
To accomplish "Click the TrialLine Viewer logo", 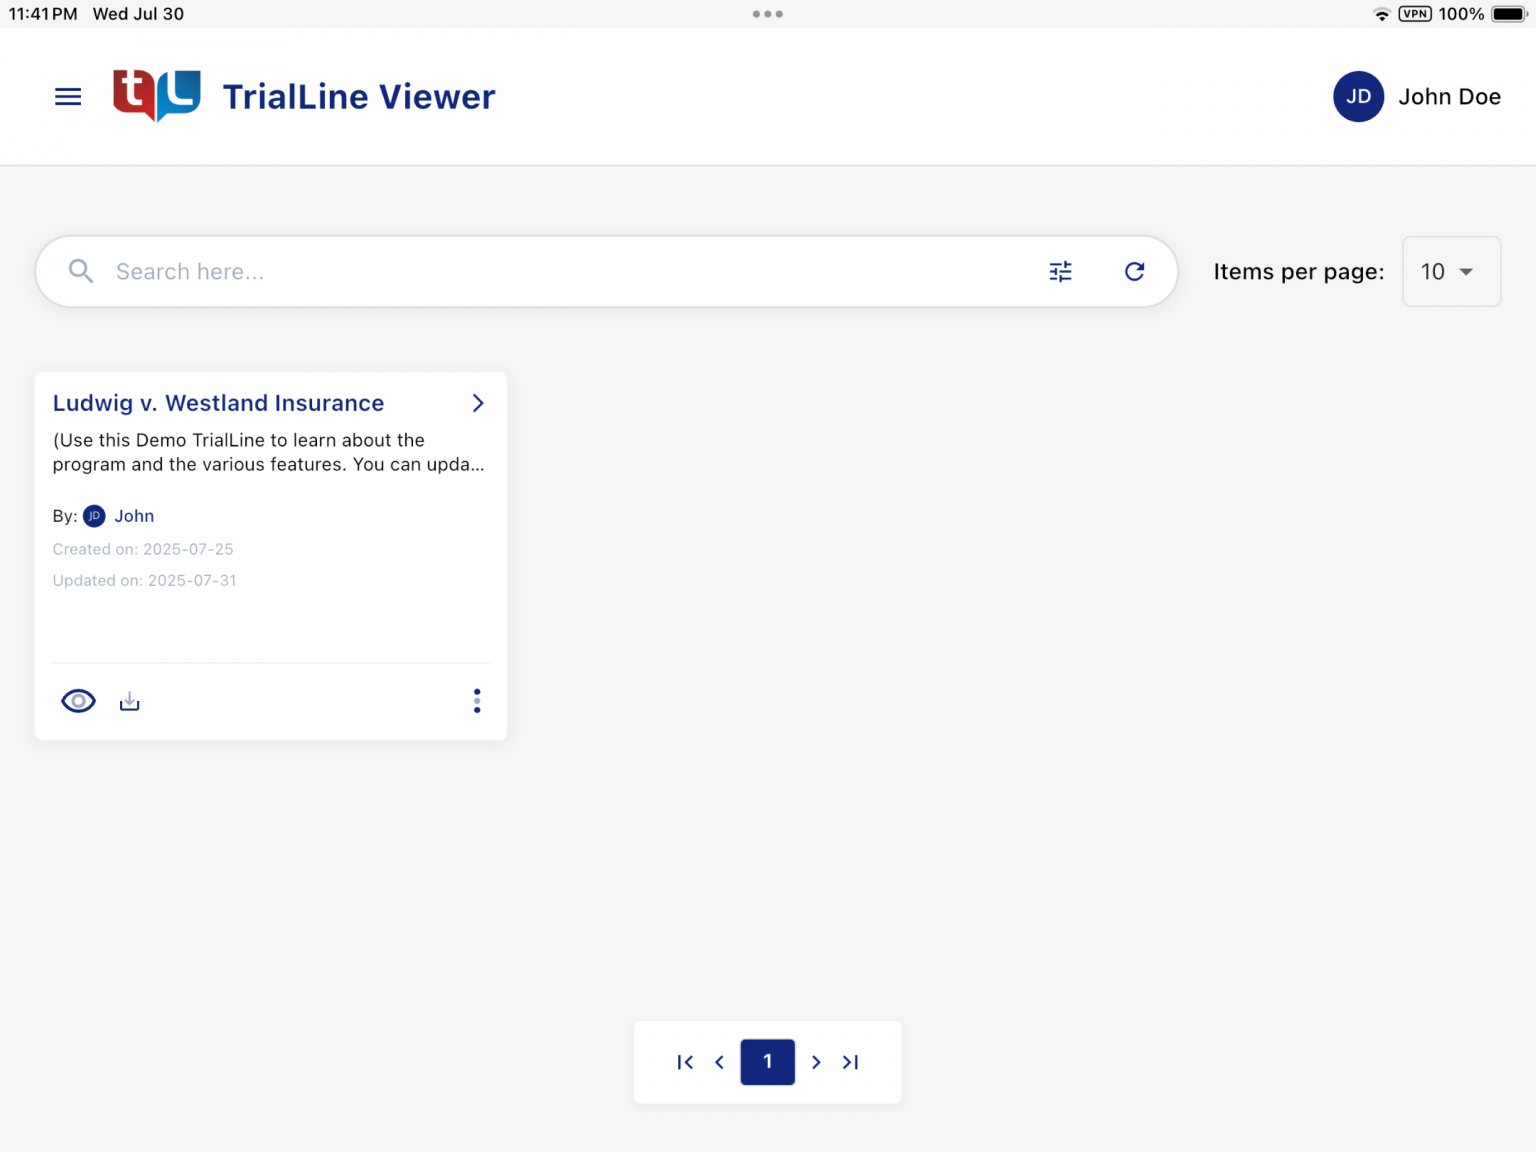I will 156,96.
